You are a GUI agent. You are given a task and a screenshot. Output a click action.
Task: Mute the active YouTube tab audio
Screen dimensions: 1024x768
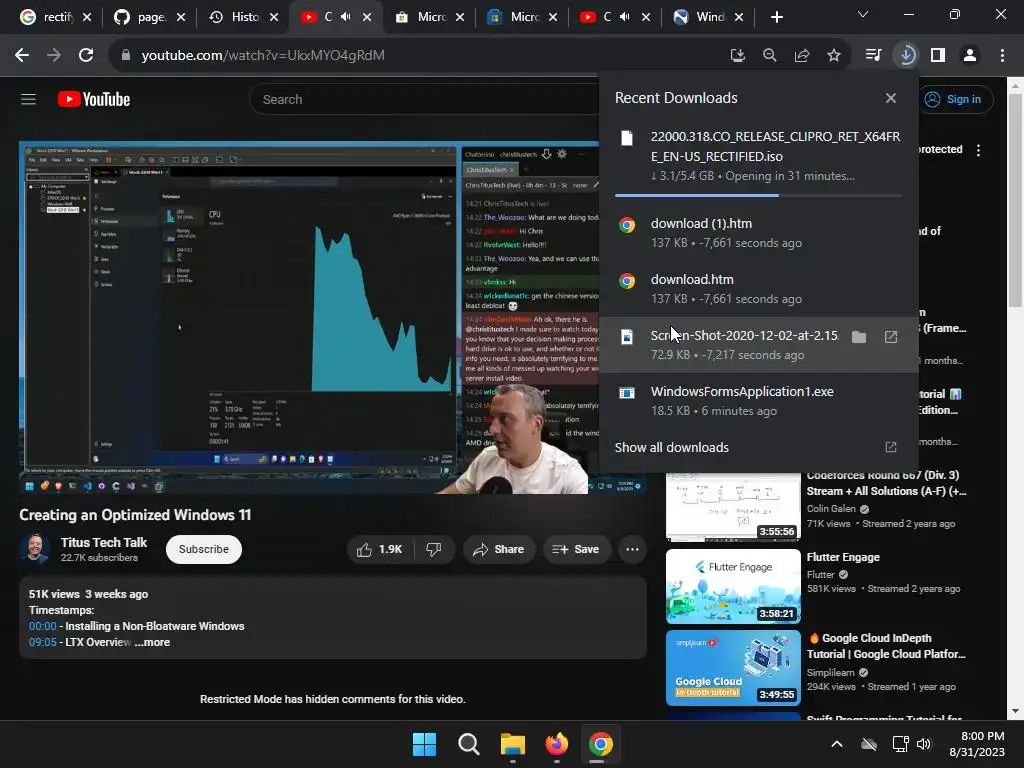pyautogui.click(x=346, y=17)
